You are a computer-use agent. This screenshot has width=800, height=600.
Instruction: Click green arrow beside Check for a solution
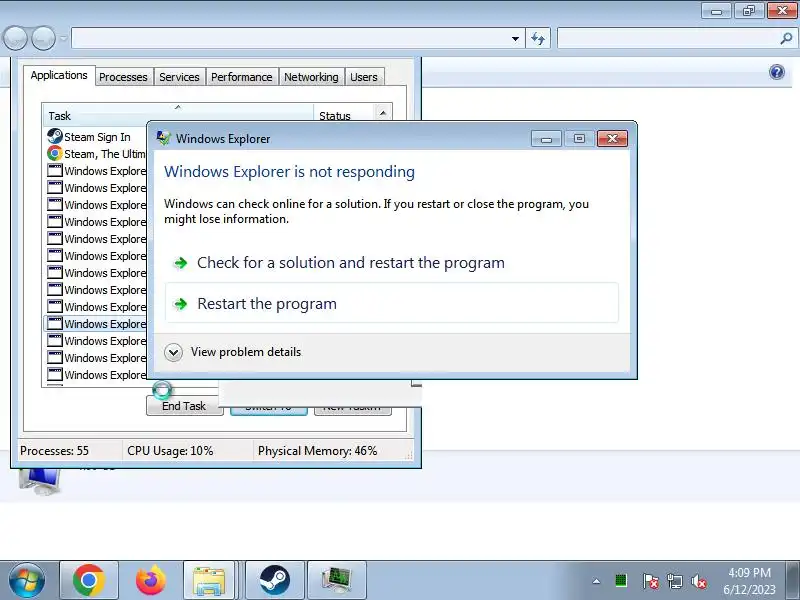(180, 263)
